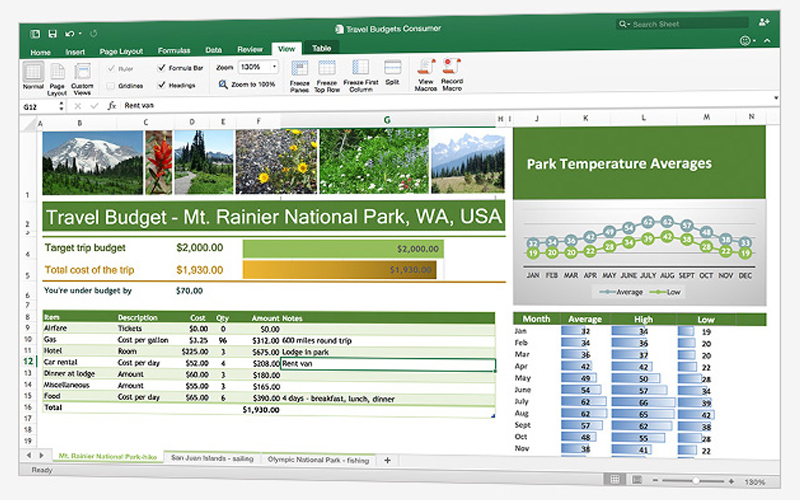Viewport: 800px width, 500px height.
Task: Open the workbook layout icon beside Save
Action: click(35, 34)
